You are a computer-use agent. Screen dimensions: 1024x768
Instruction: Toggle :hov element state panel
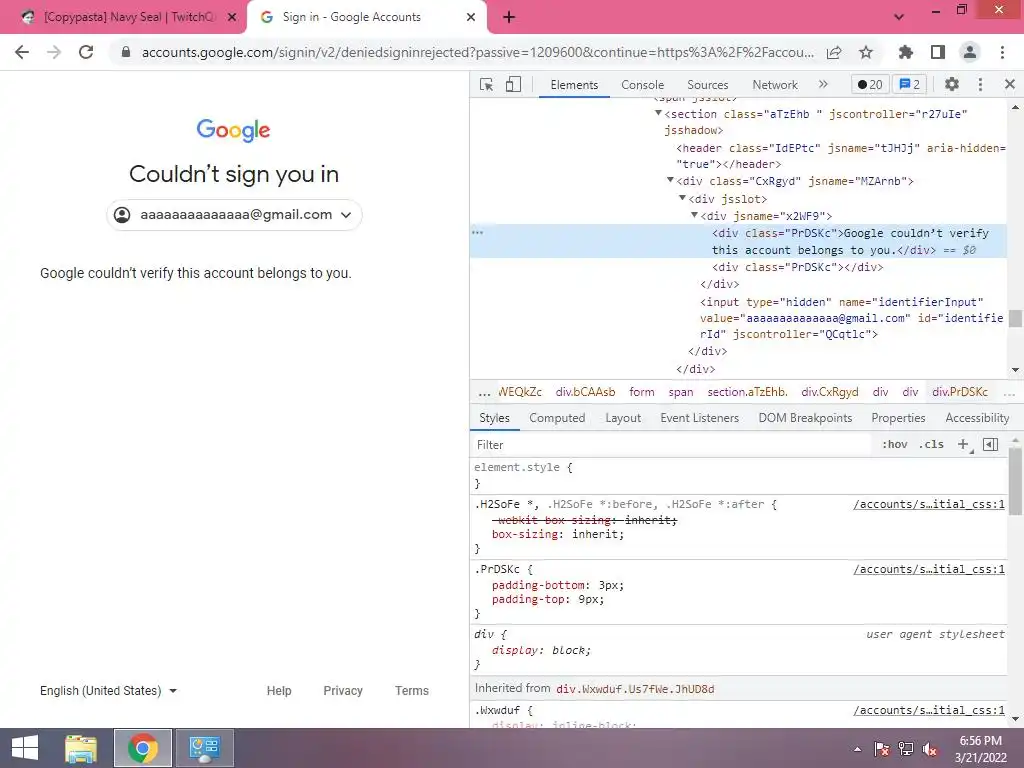tap(894, 445)
